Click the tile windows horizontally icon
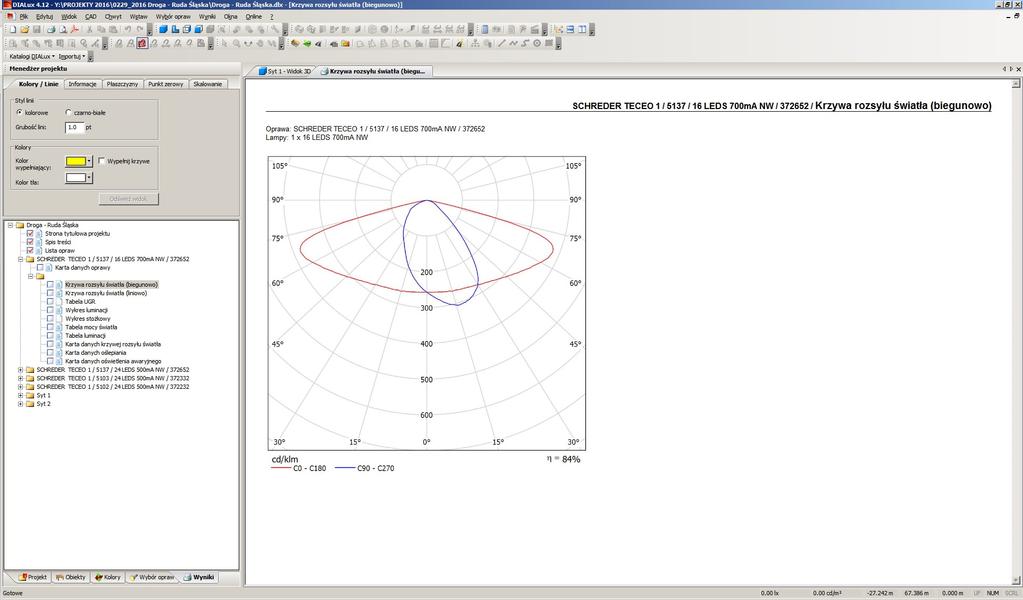 (x=570, y=29)
